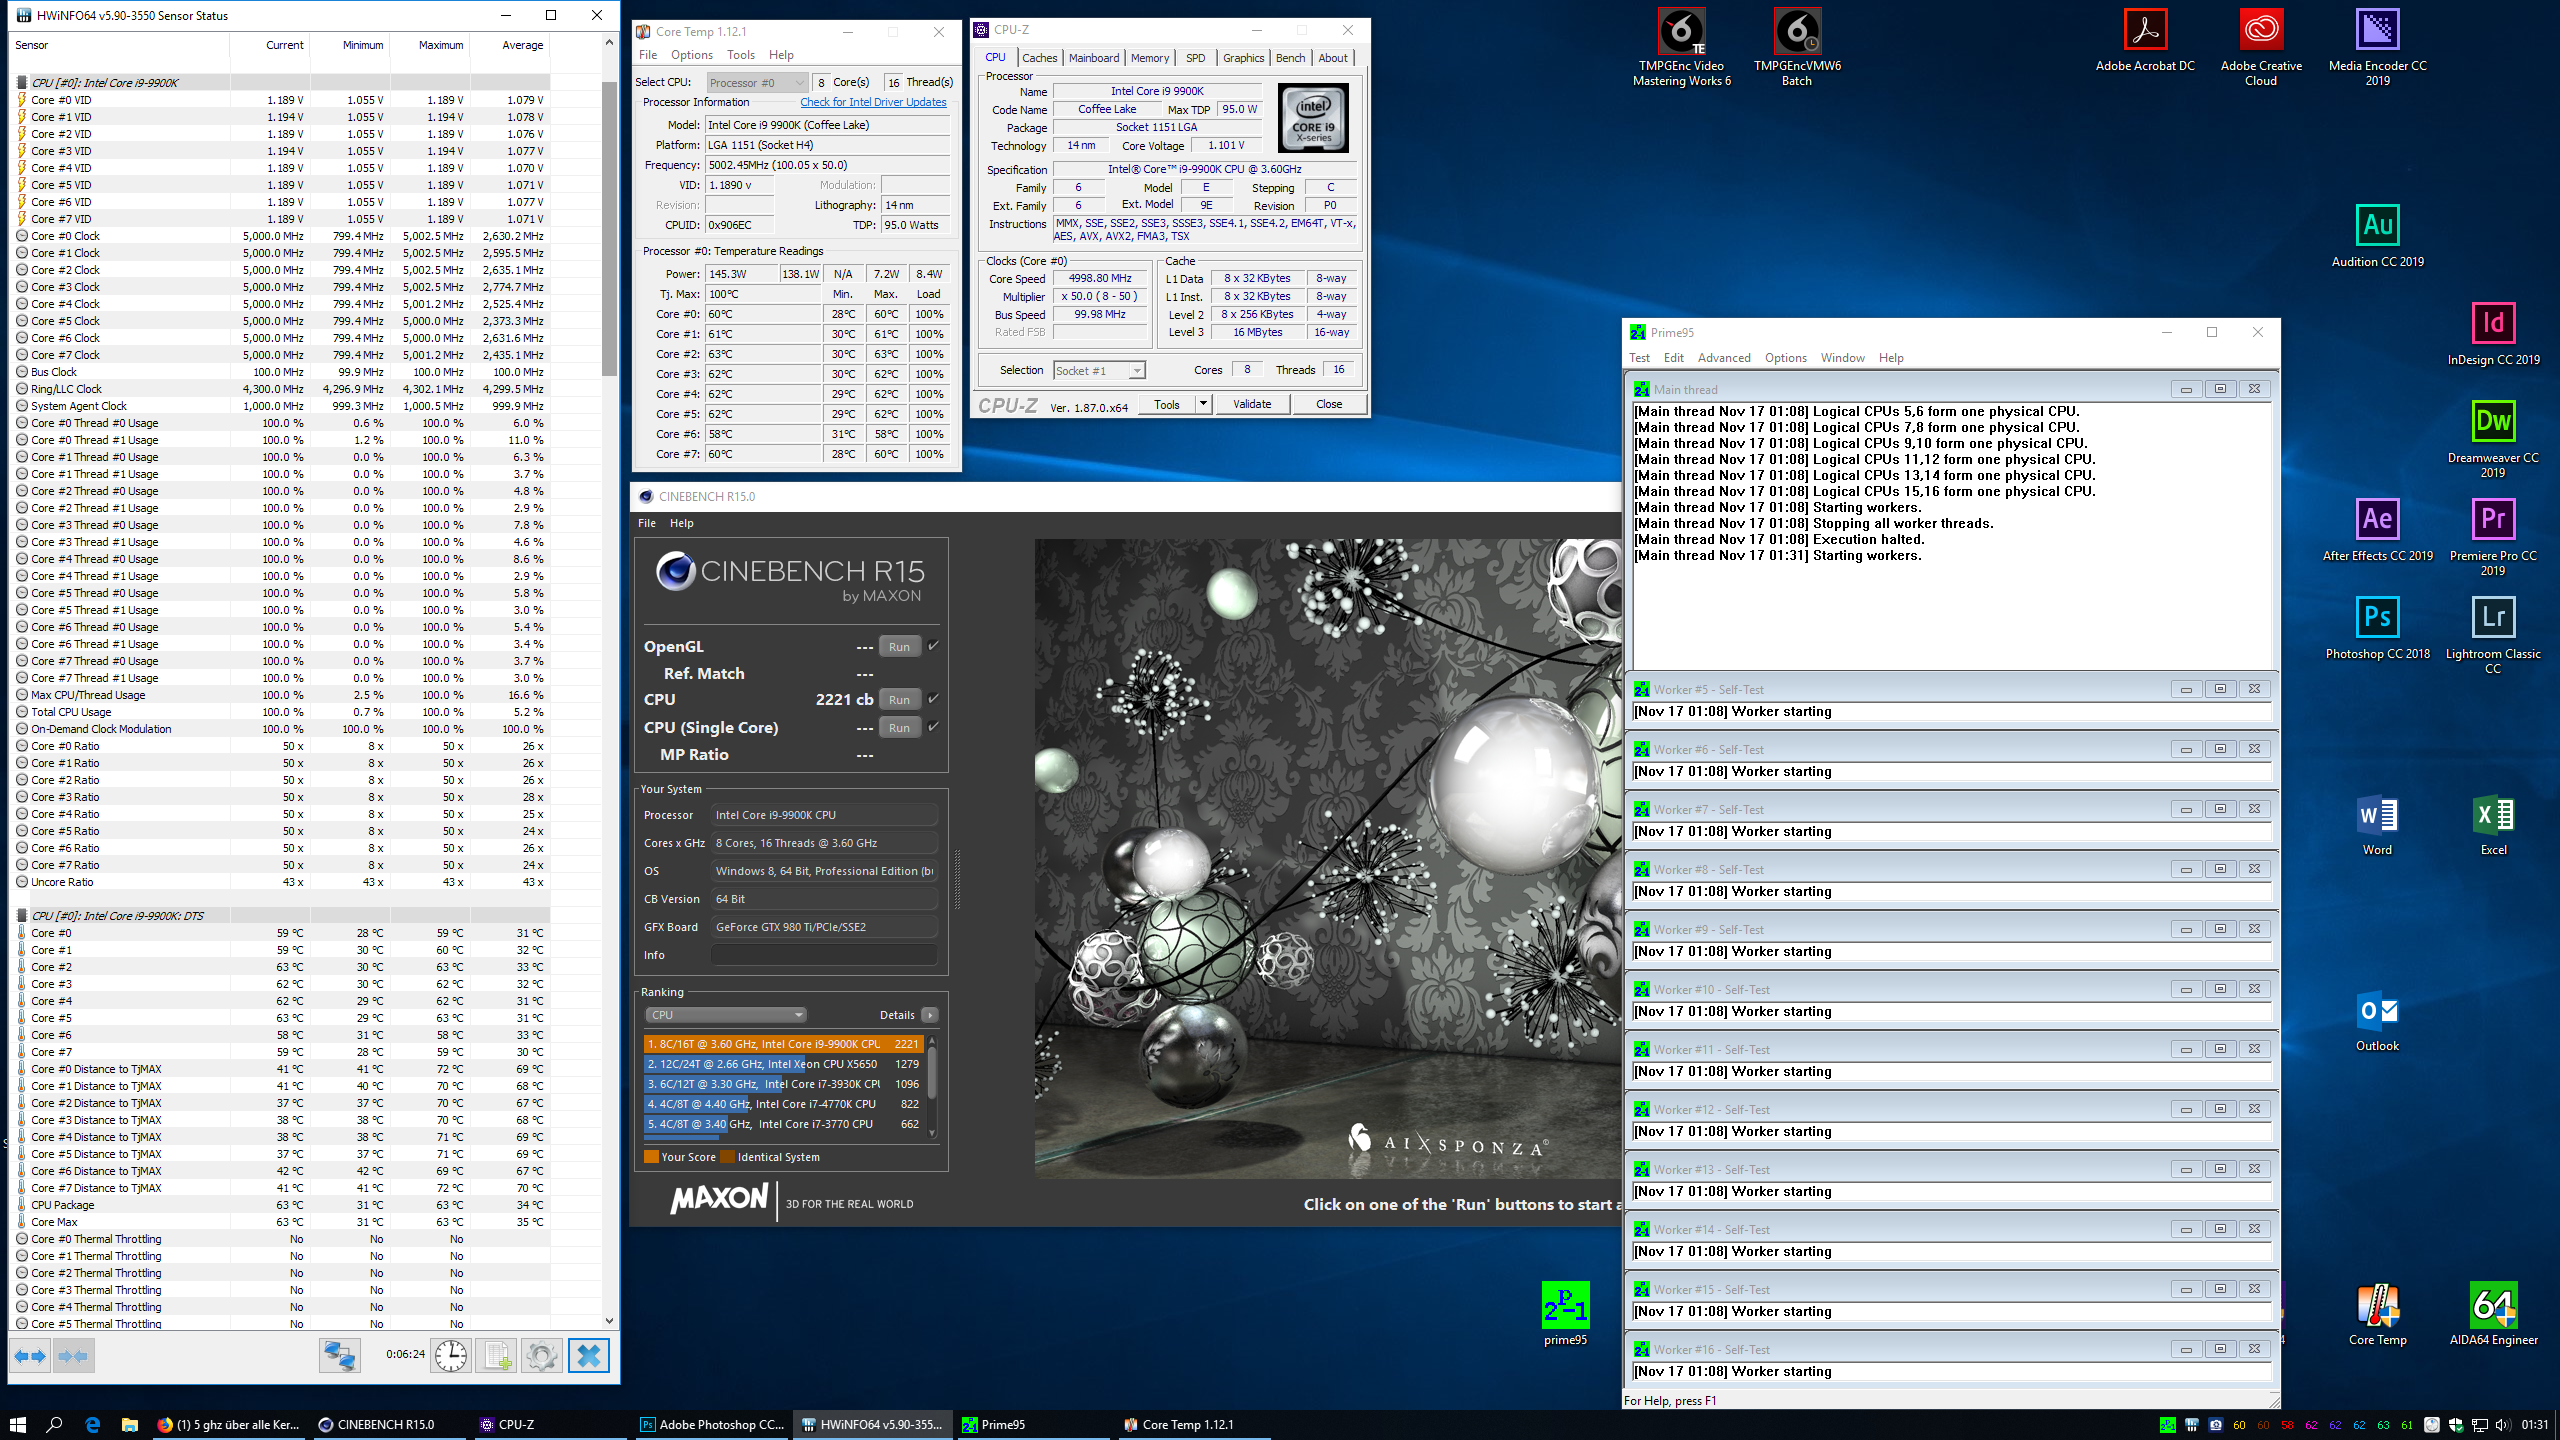Click HWiNFO expand columns arrows button
The width and height of the screenshot is (2560, 1440).
point(30,1356)
